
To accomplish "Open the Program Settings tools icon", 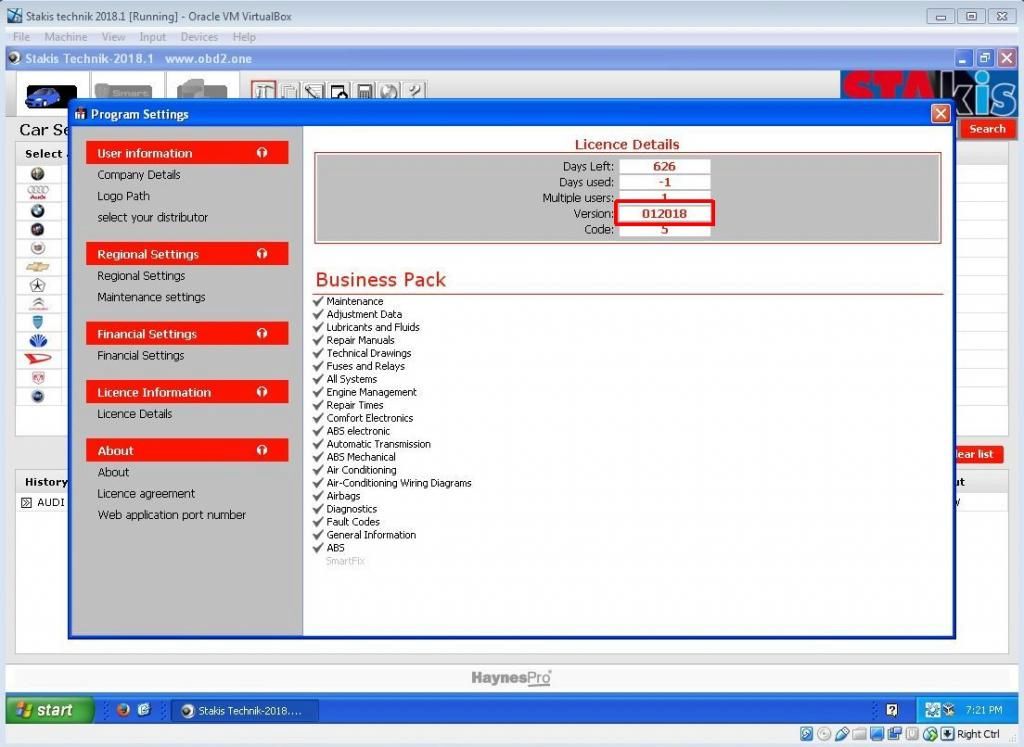I will [x=262, y=91].
